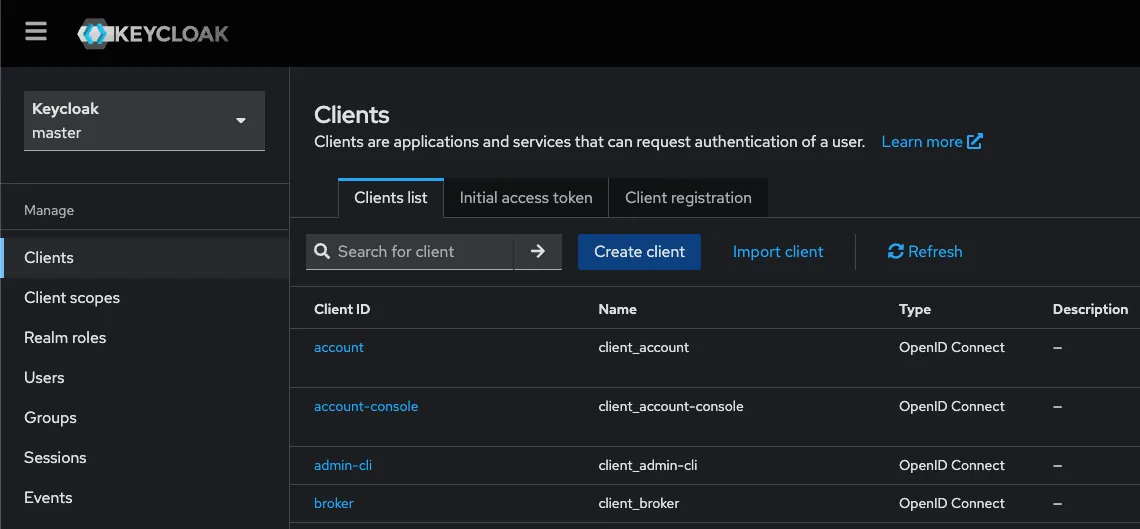This screenshot has height=529, width=1140.
Task: Open Clients in sidebar
Action: 145,258
